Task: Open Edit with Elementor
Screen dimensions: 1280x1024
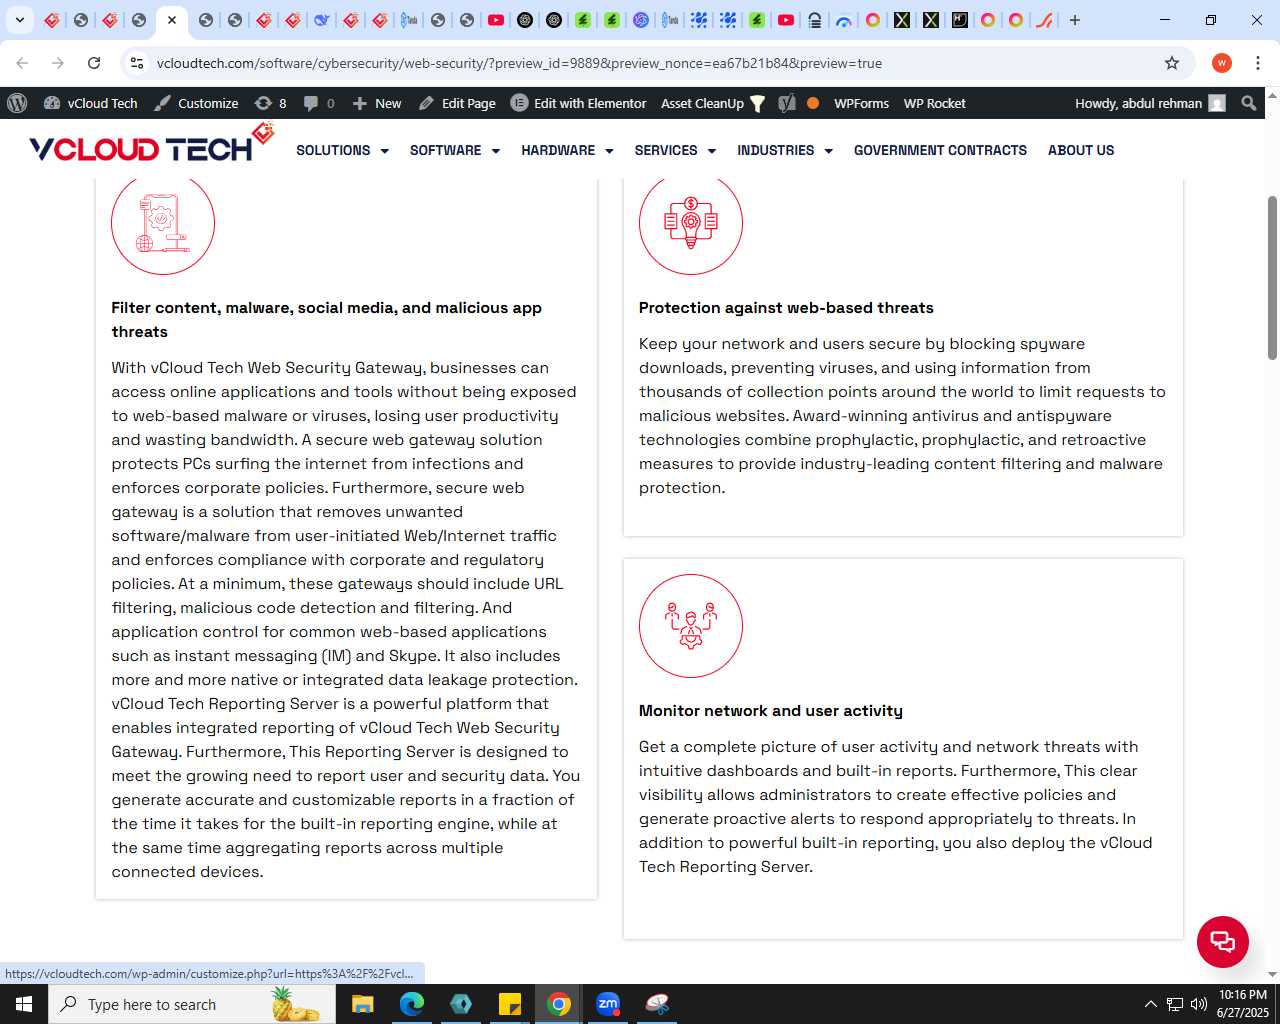Action: coord(579,103)
